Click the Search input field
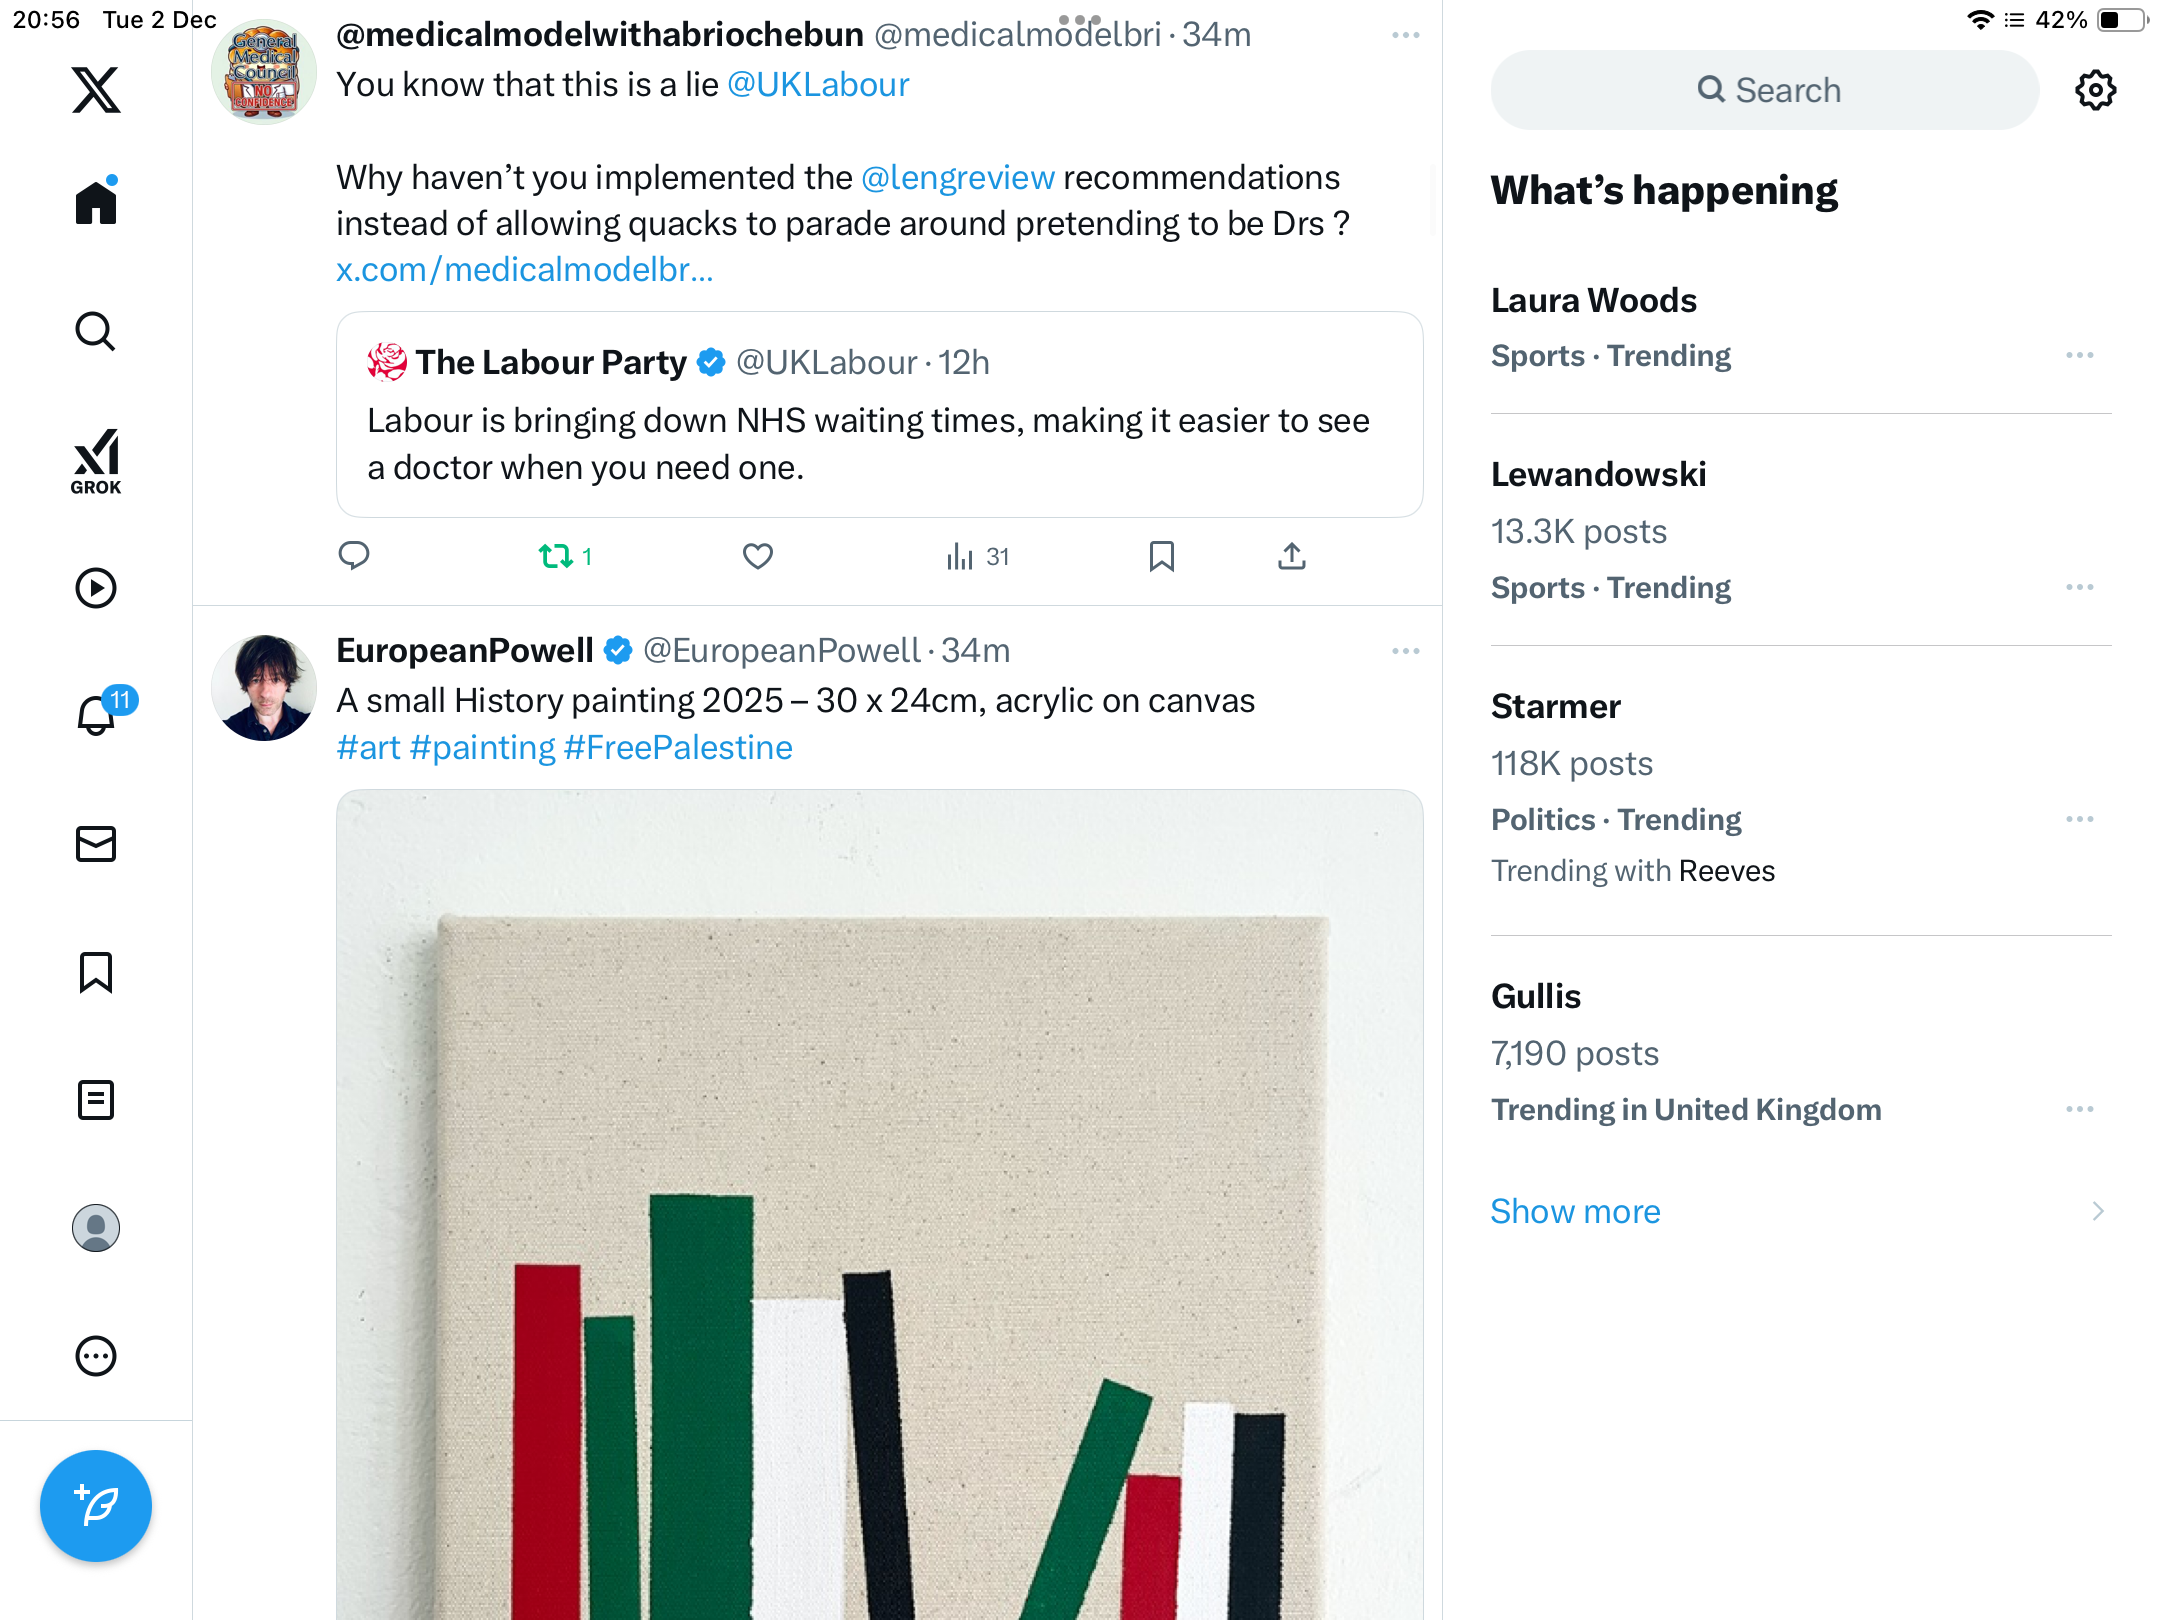The width and height of the screenshot is (2160, 1620). pyautogui.click(x=1765, y=90)
